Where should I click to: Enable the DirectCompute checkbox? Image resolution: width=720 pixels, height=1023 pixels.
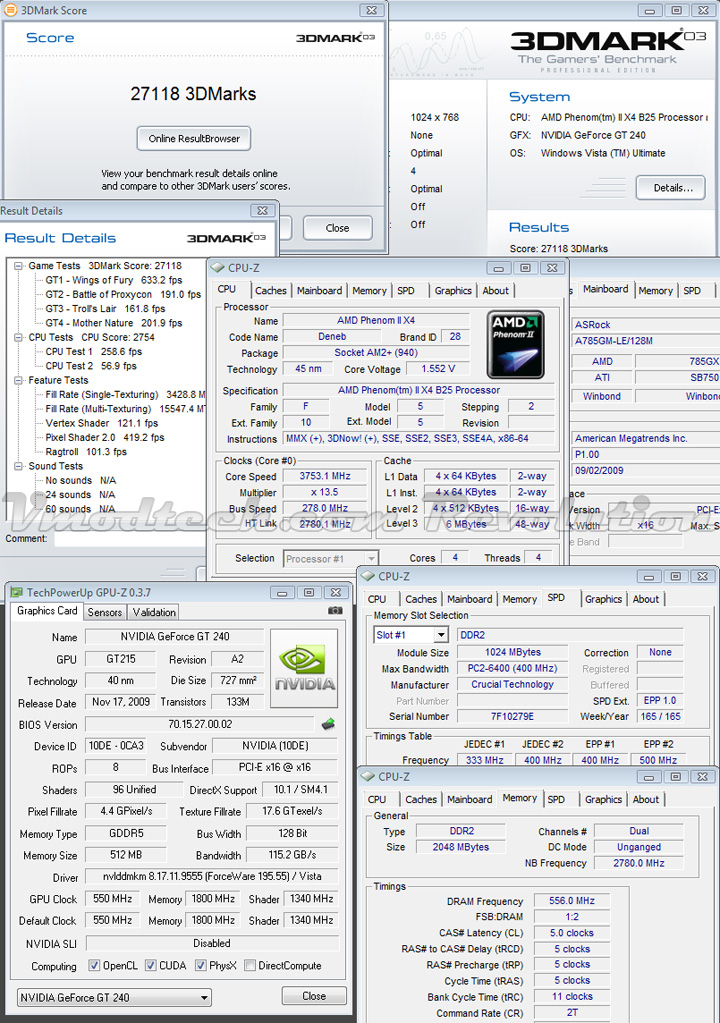247,966
